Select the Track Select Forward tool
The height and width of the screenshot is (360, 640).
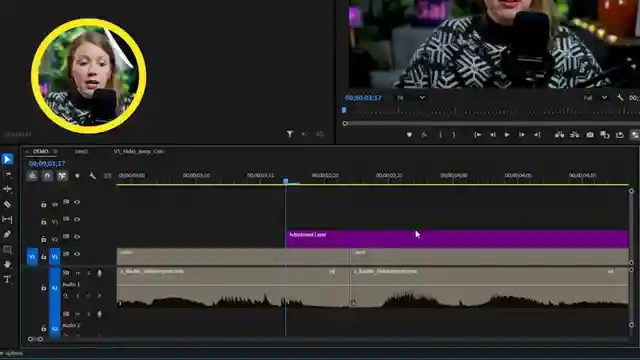coord(7,175)
